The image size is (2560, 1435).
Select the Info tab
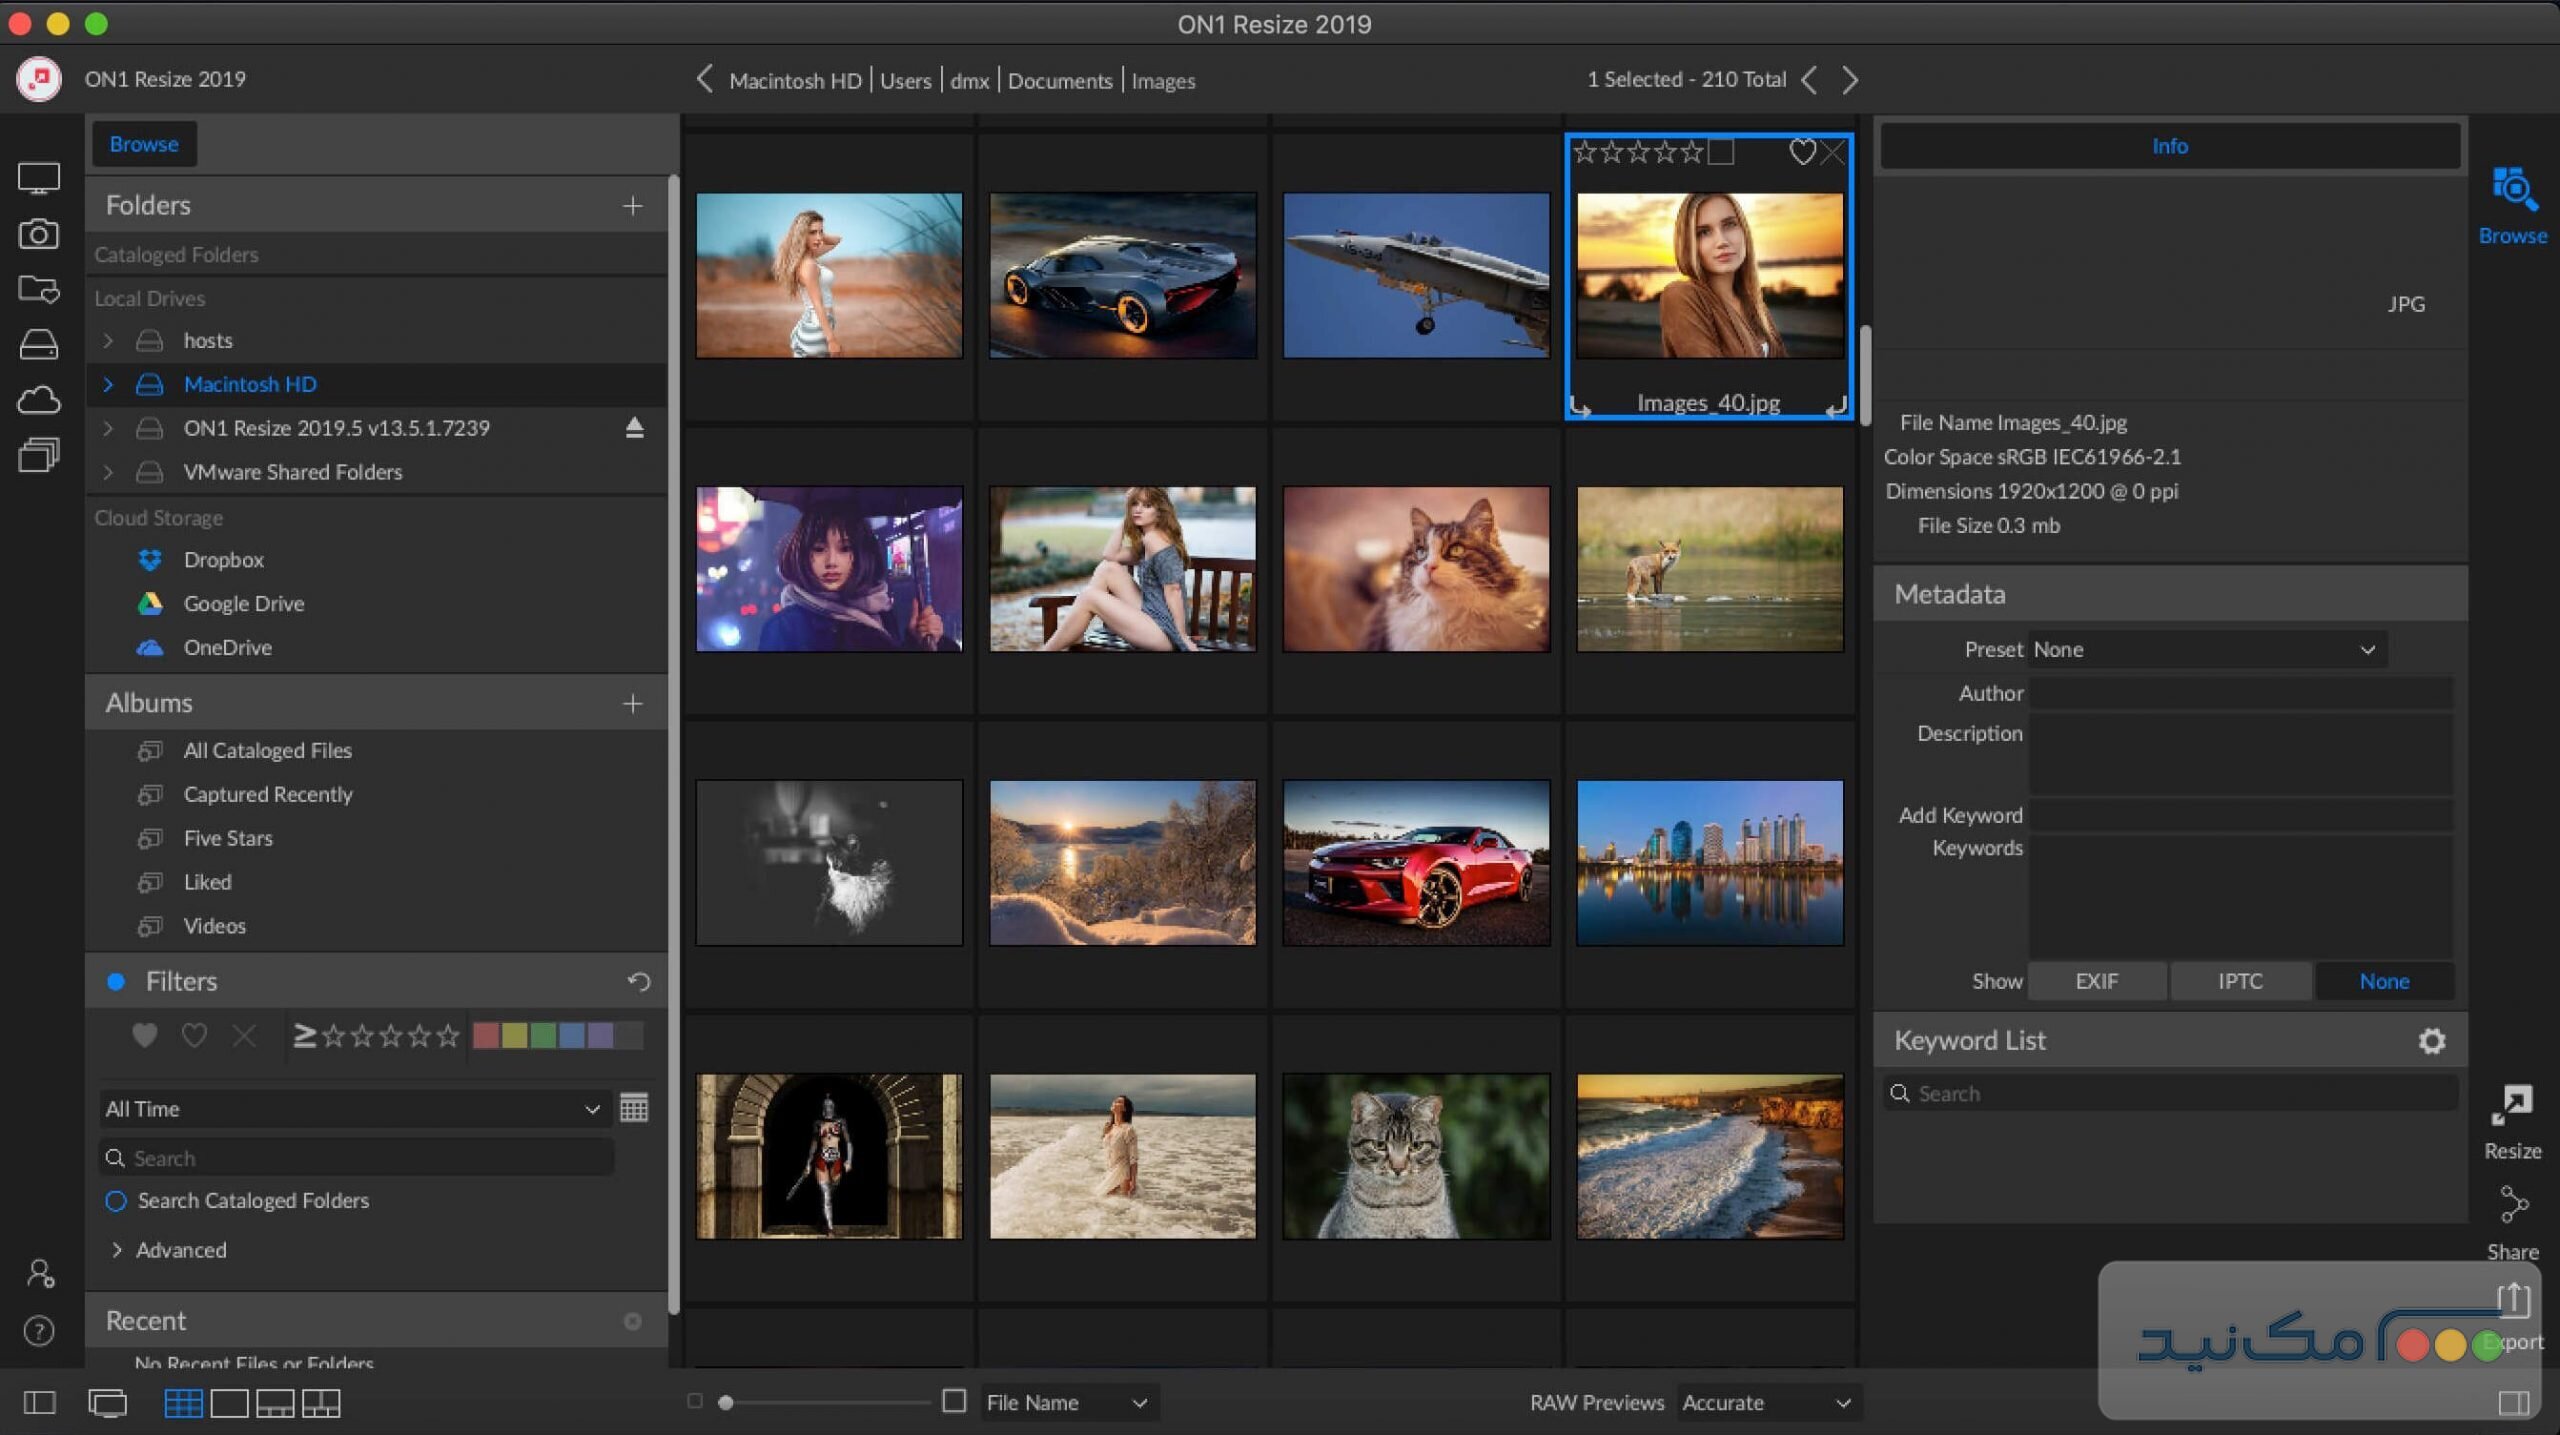pyautogui.click(x=2169, y=146)
